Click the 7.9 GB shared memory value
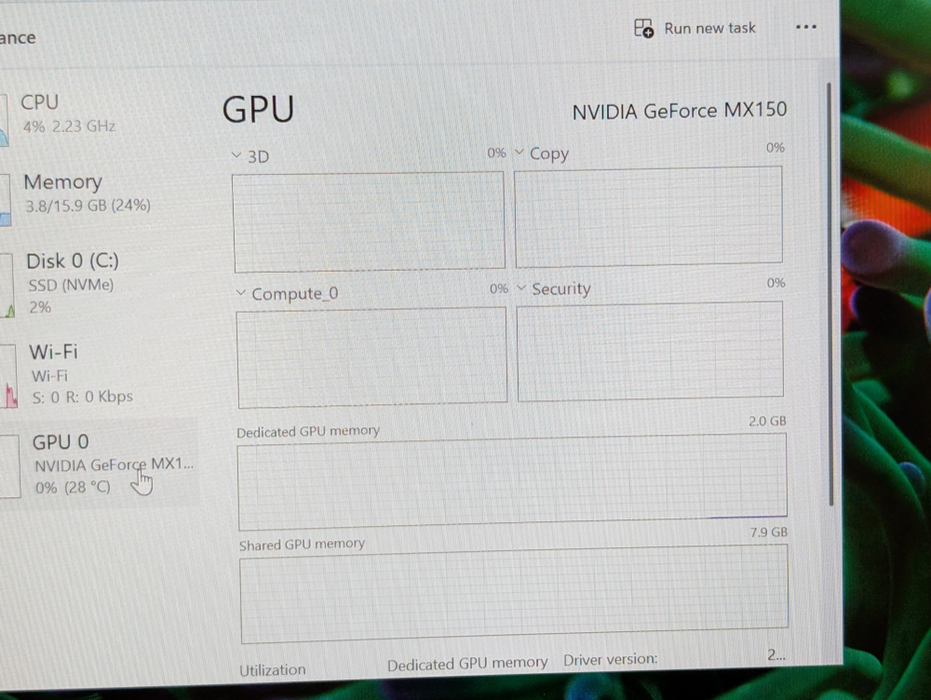Image resolution: width=931 pixels, height=700 pixels. pos(768,532)
